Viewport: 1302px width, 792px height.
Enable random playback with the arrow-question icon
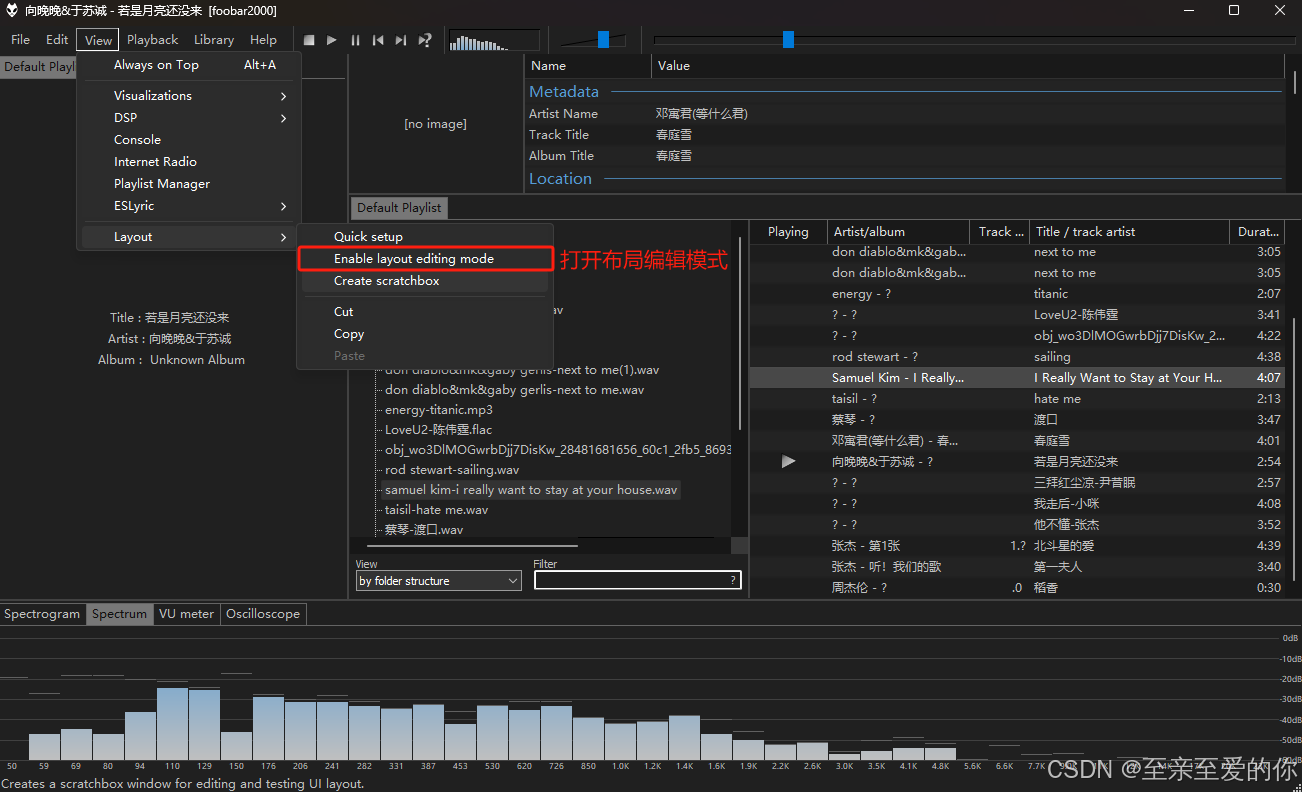[424, 40]
